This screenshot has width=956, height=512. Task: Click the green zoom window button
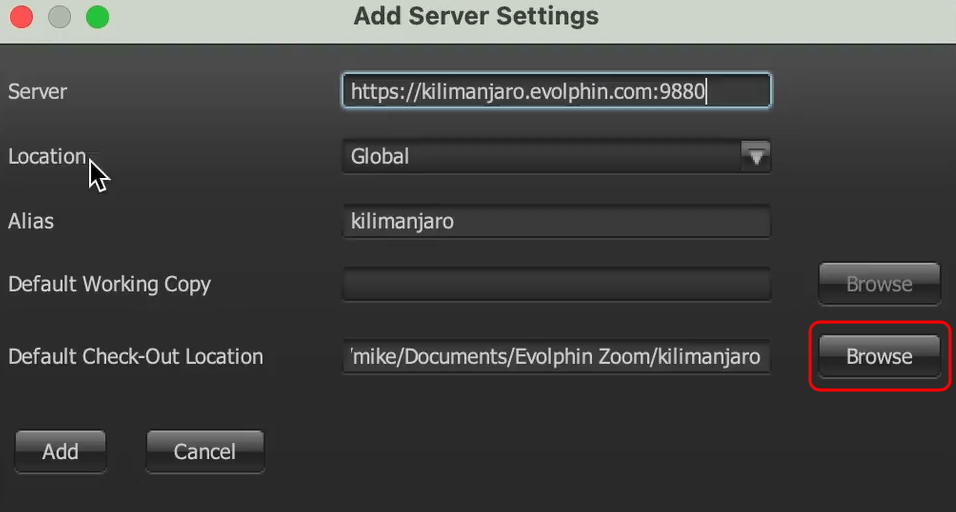(x=98, y=16)
